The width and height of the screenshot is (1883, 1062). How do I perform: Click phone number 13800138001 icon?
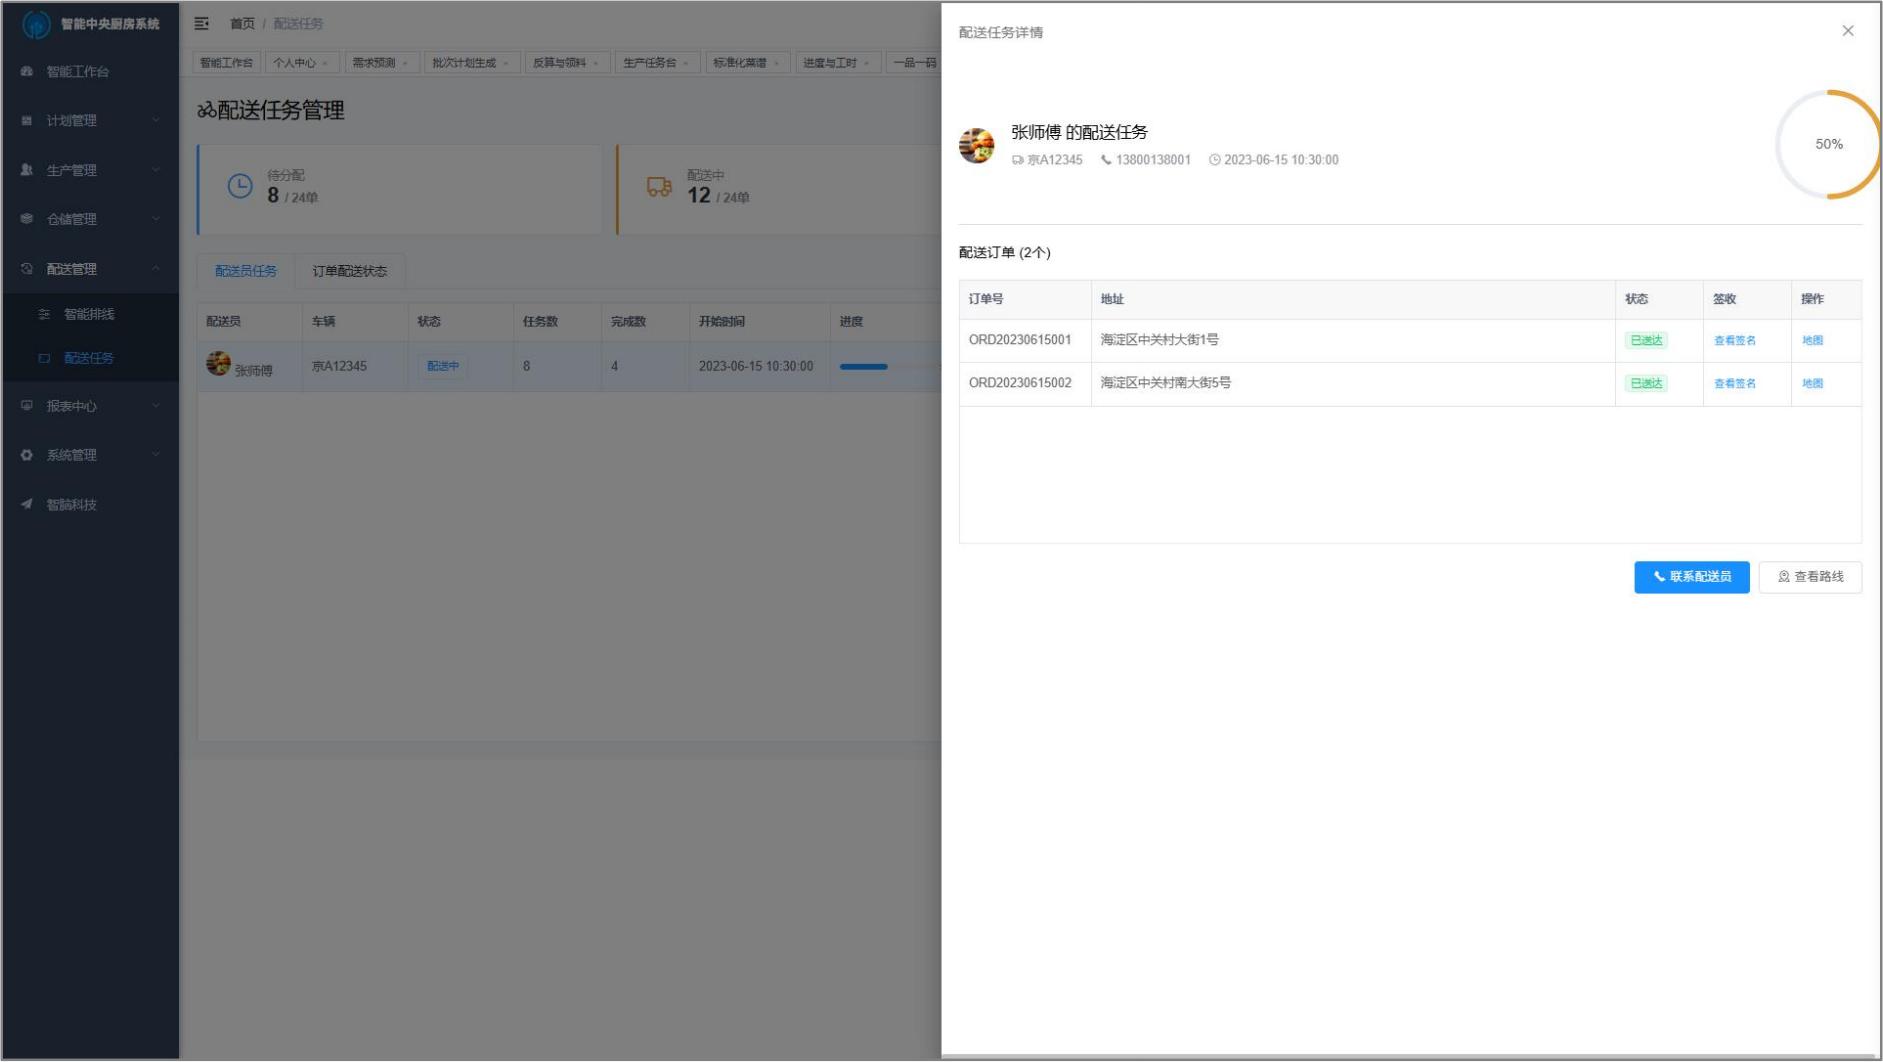(1106, 160)
